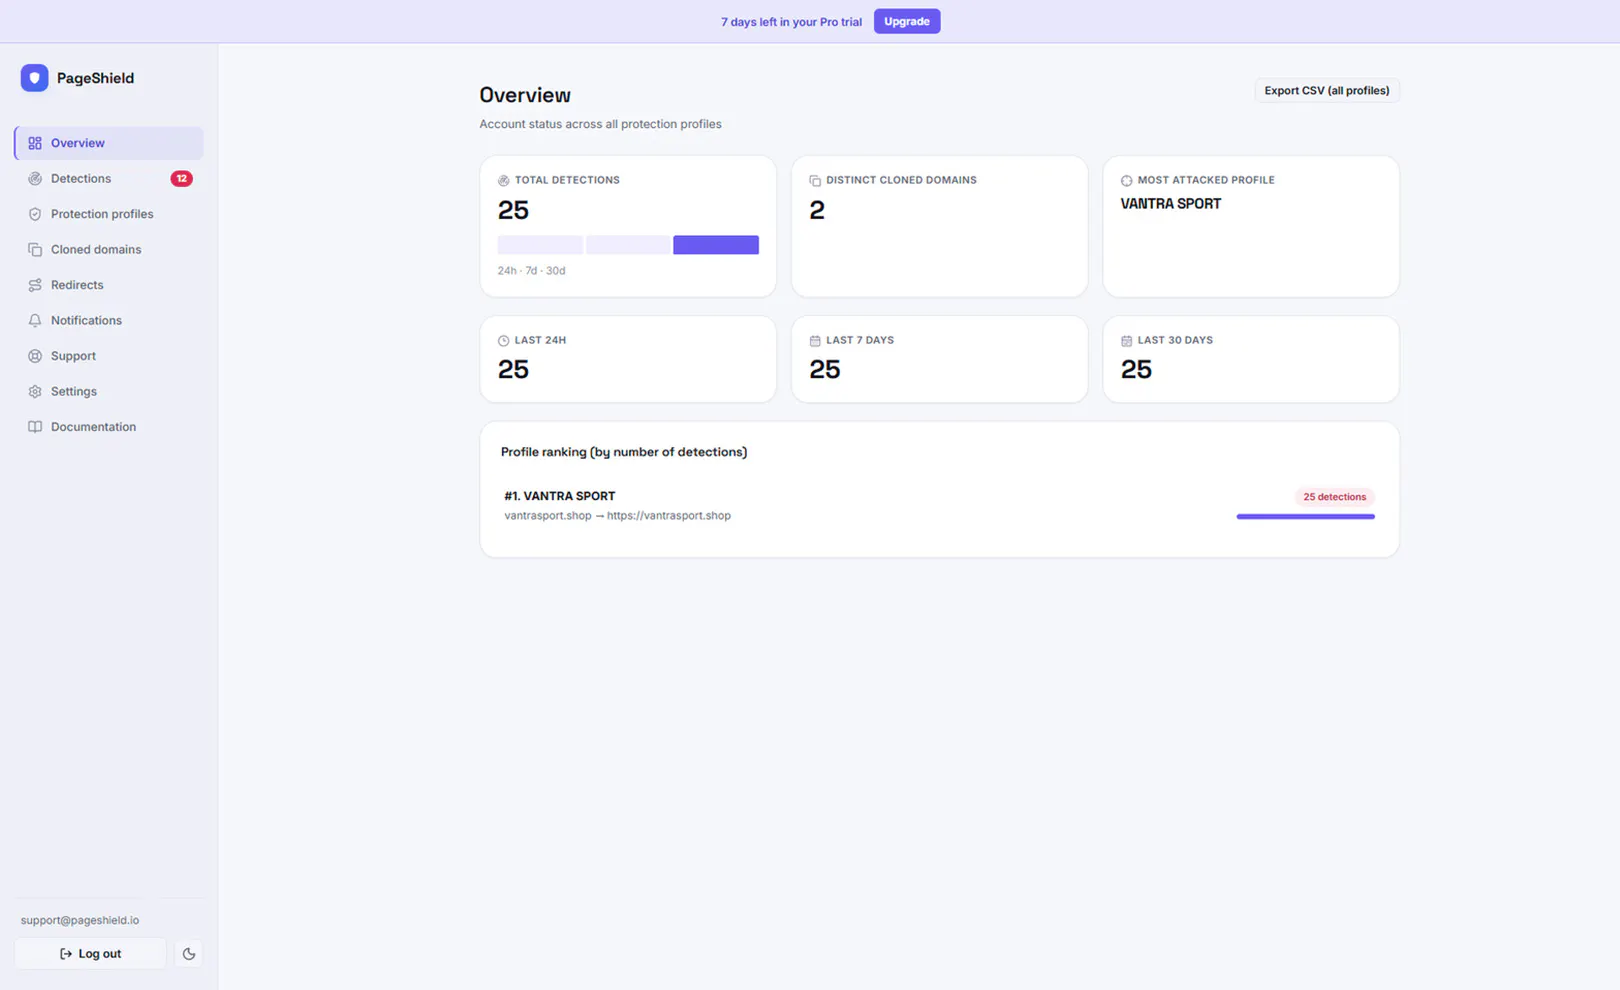Click the Last 30 Days value 25
This screenshot has height=990, width=1620.
pyautogui.click(x=1136, y=369)
